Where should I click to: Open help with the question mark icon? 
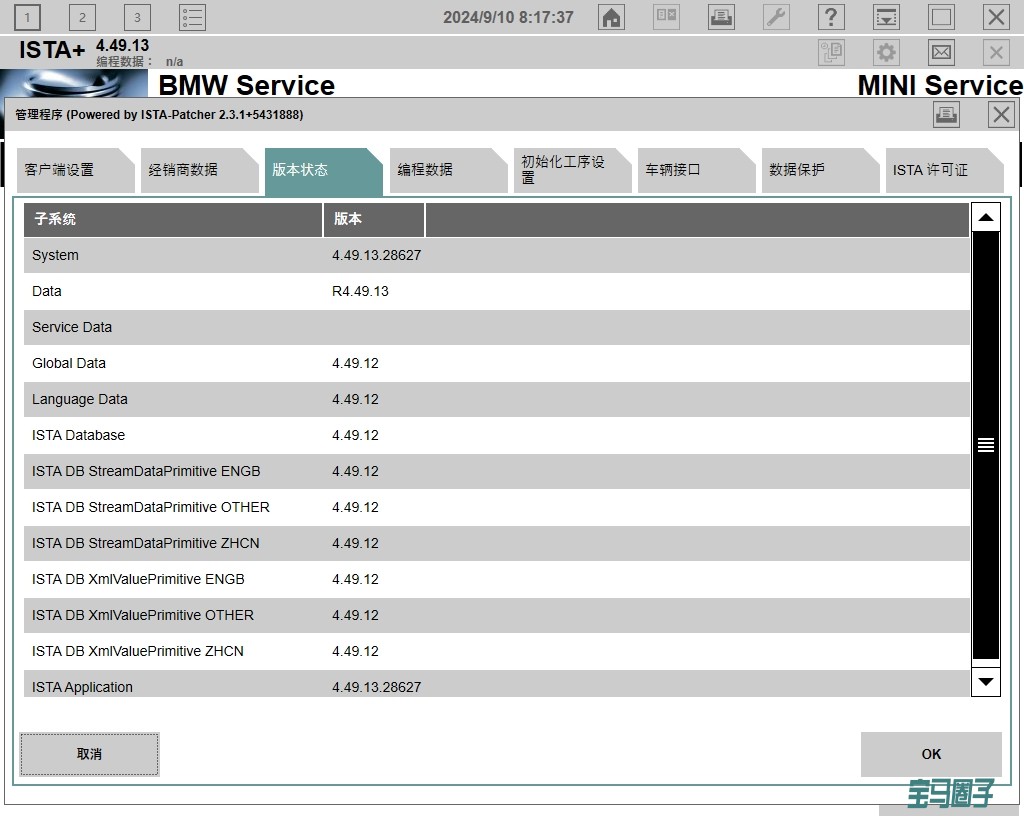click(x=831, y=17)
